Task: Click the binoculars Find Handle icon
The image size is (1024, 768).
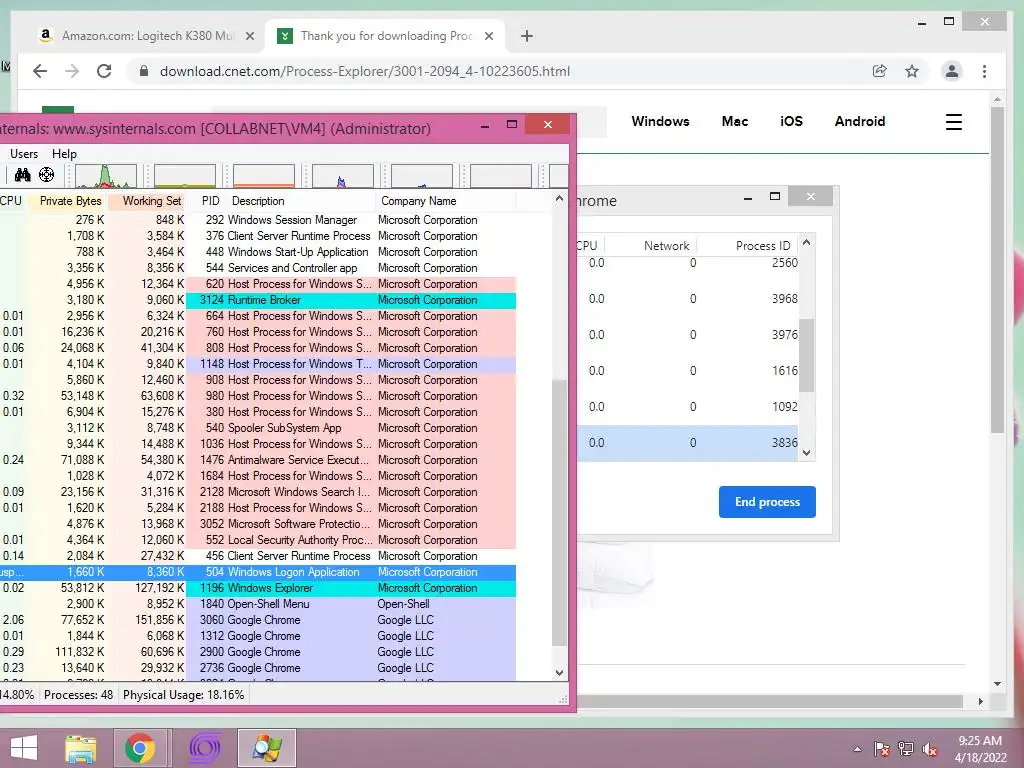Action: tap(23, 175)
